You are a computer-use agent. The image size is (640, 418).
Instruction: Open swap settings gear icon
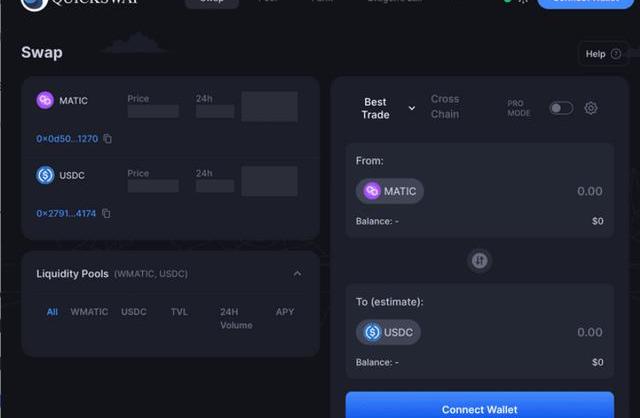pyautogui.click(x=591, y=108)
